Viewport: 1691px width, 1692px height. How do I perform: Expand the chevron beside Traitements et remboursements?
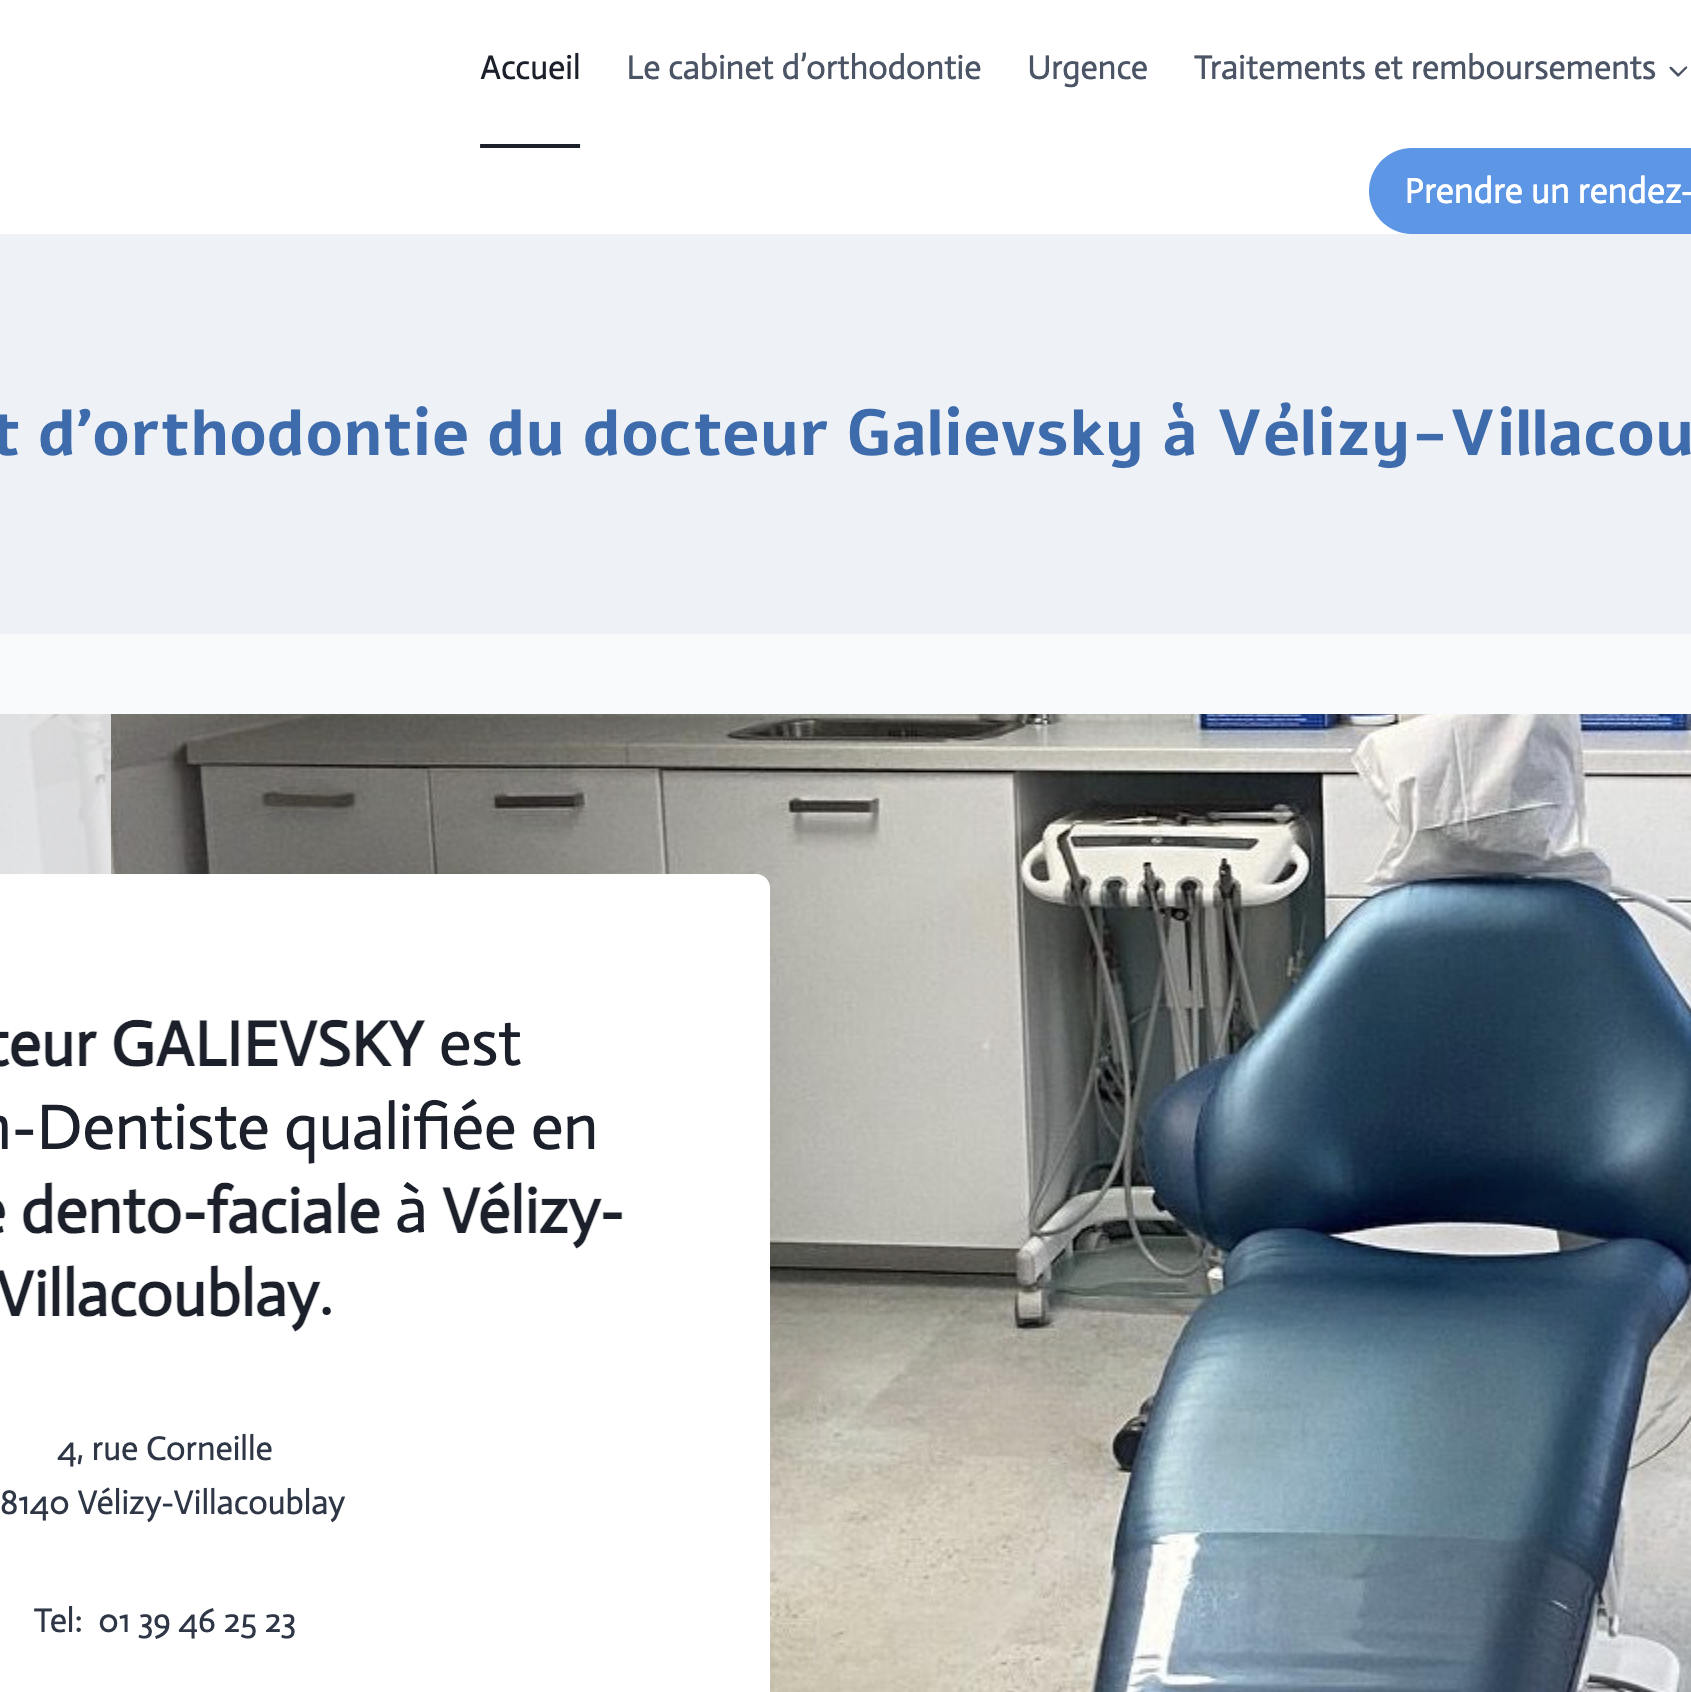click(x=1677, y=71)
